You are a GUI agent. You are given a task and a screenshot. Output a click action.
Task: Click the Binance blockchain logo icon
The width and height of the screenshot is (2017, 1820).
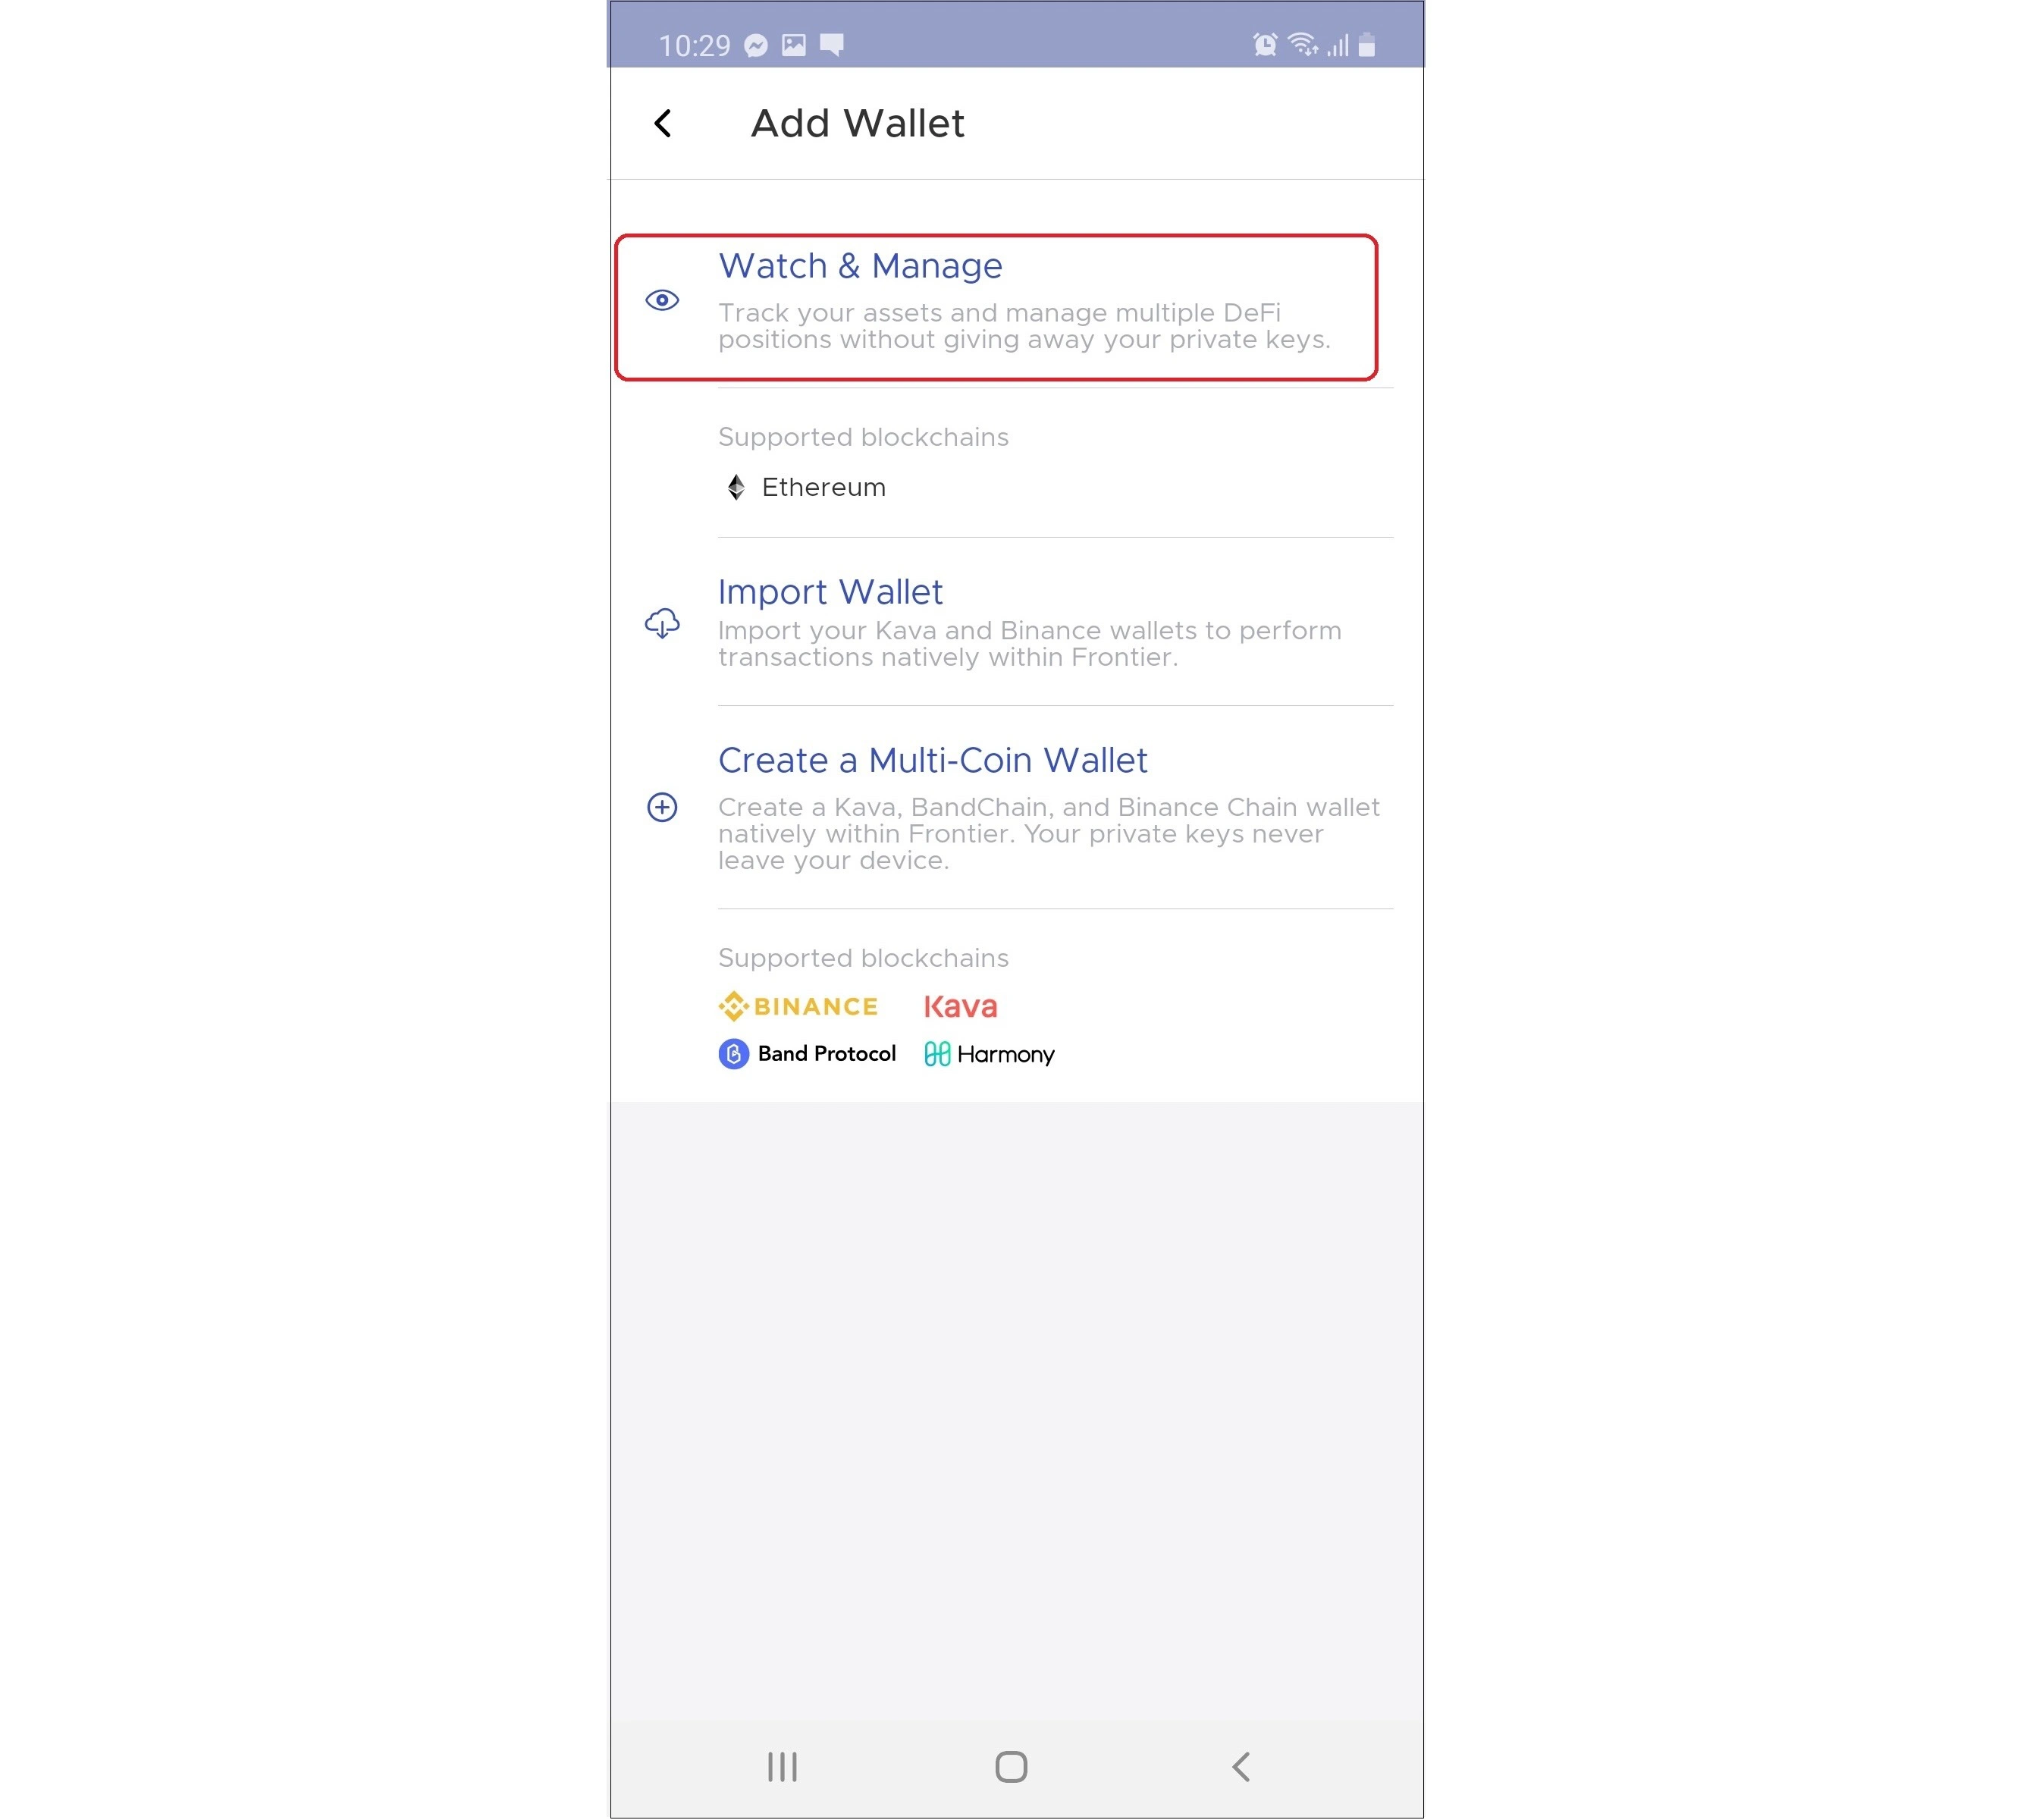coord(732,1005)
